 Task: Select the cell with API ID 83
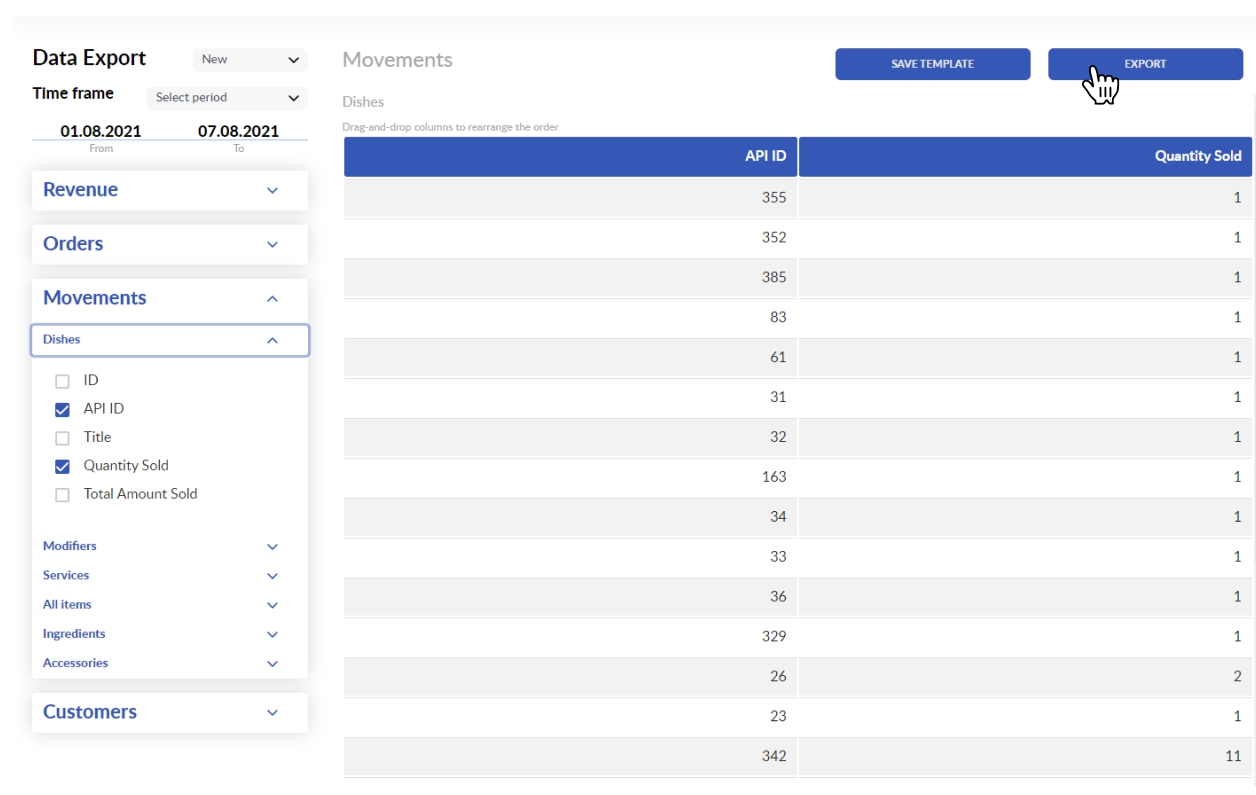(x=570, y=317)
